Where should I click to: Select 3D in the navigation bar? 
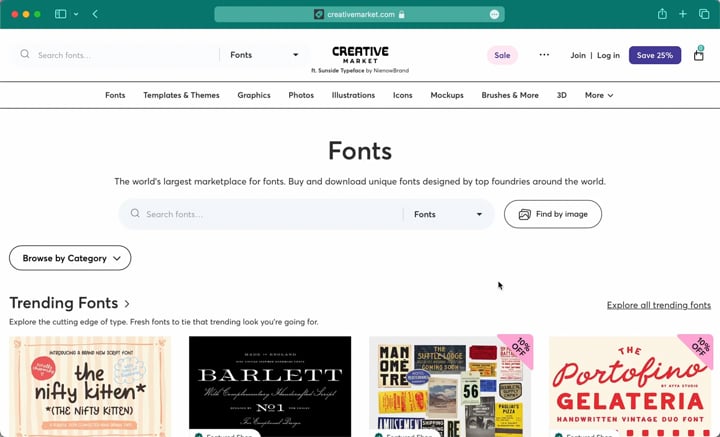click(562, 95)
